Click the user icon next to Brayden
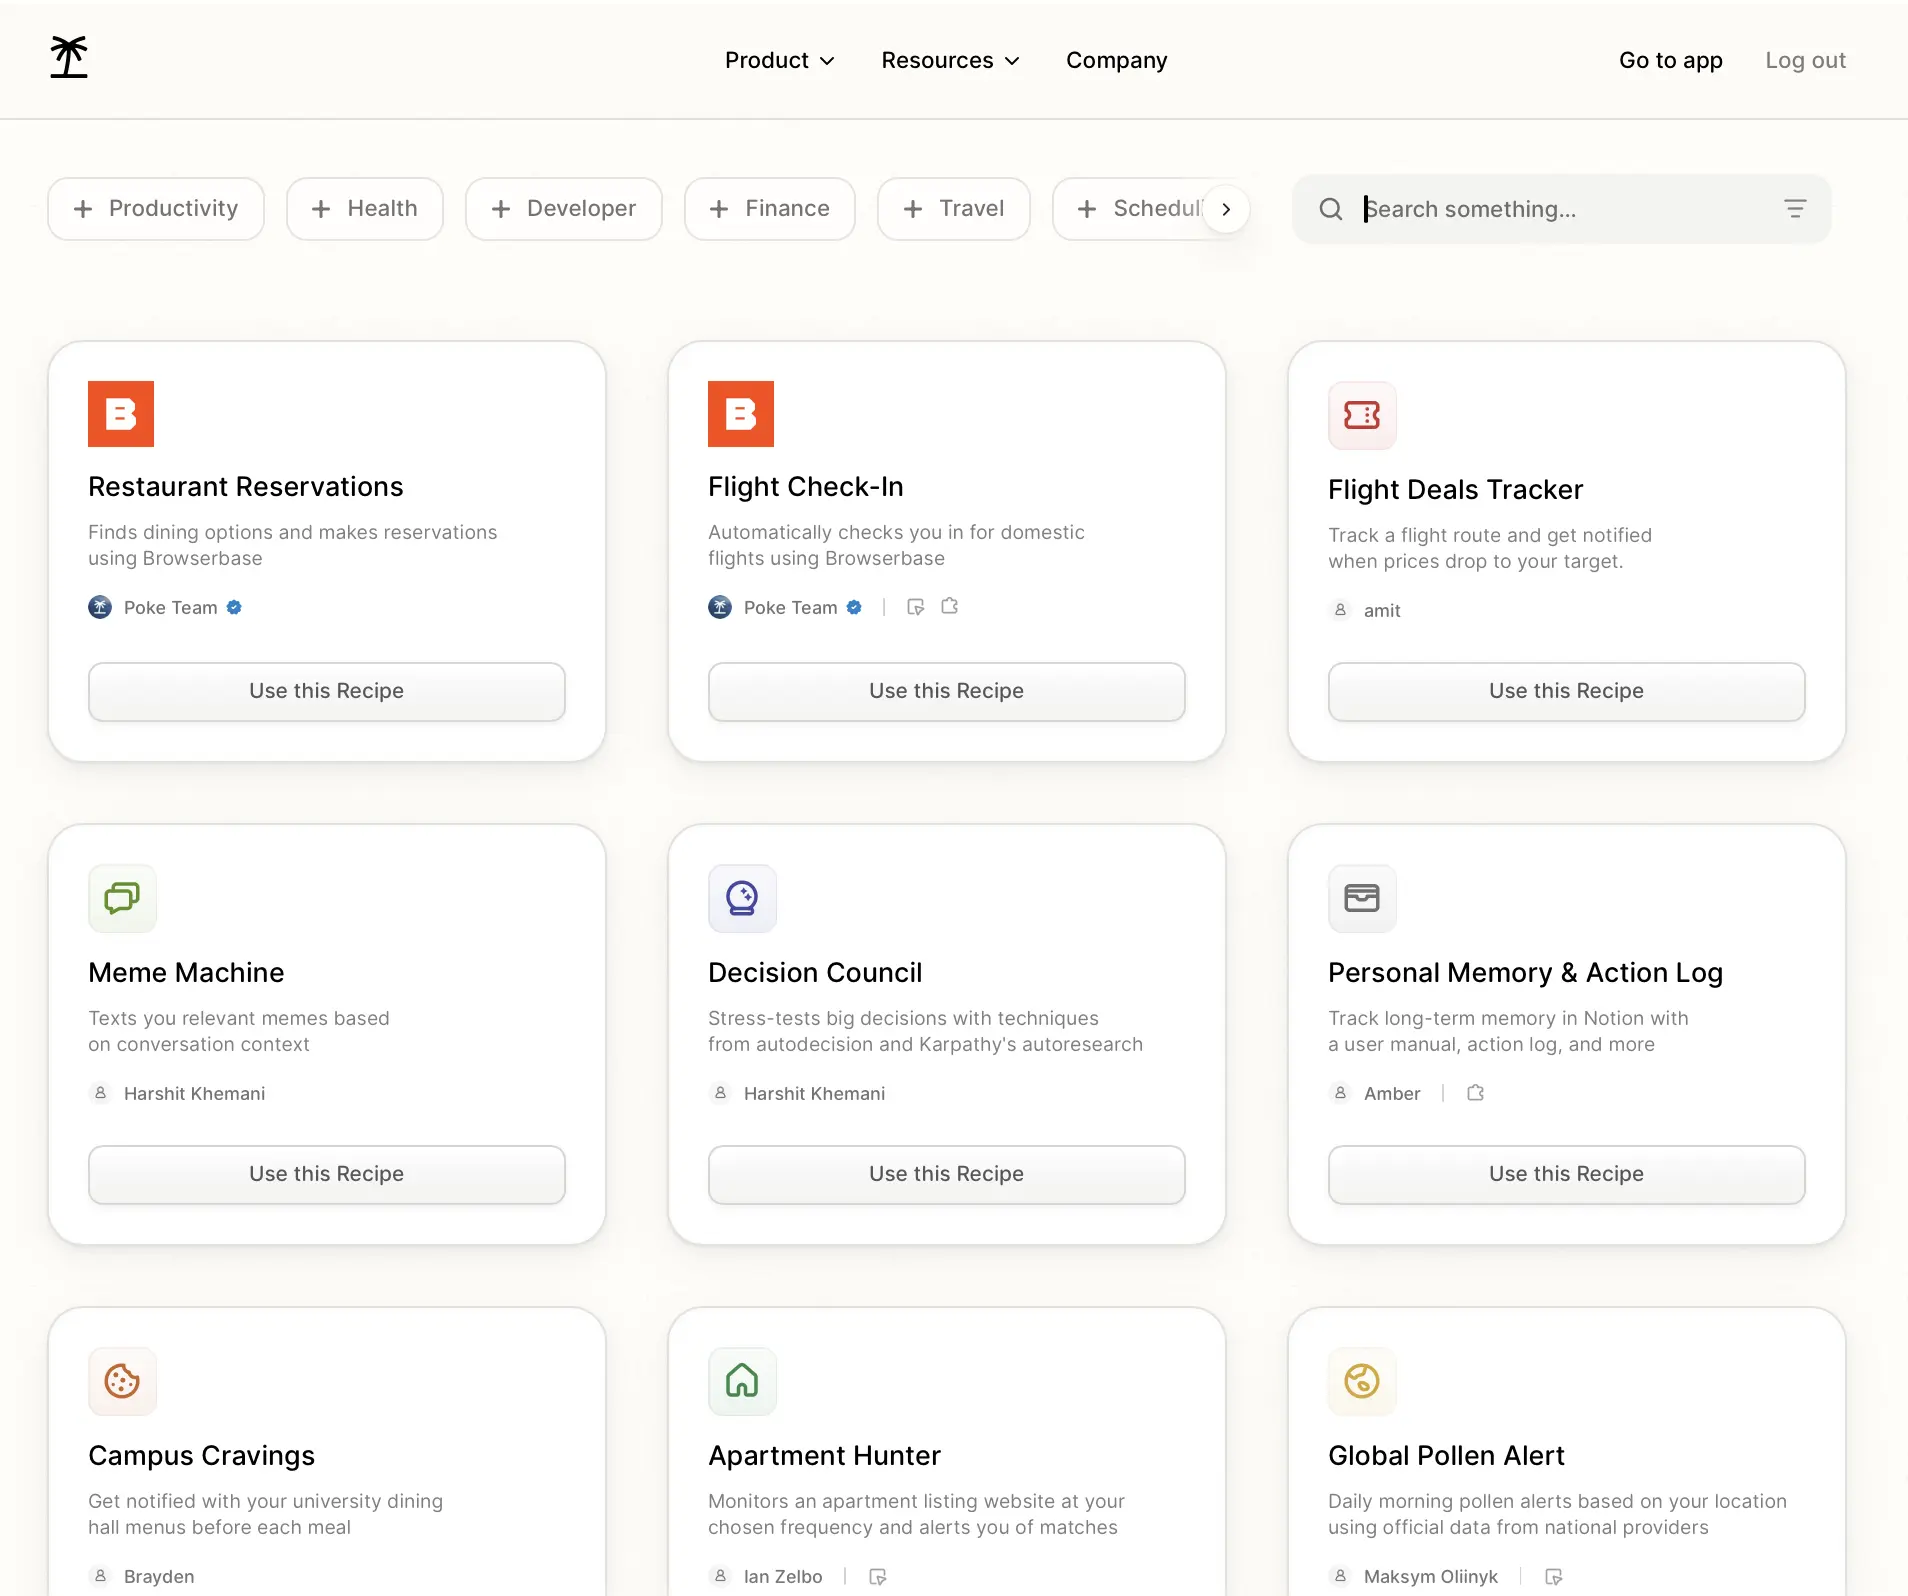Screen dimensions: 1908x1596 click(100, 1576)
